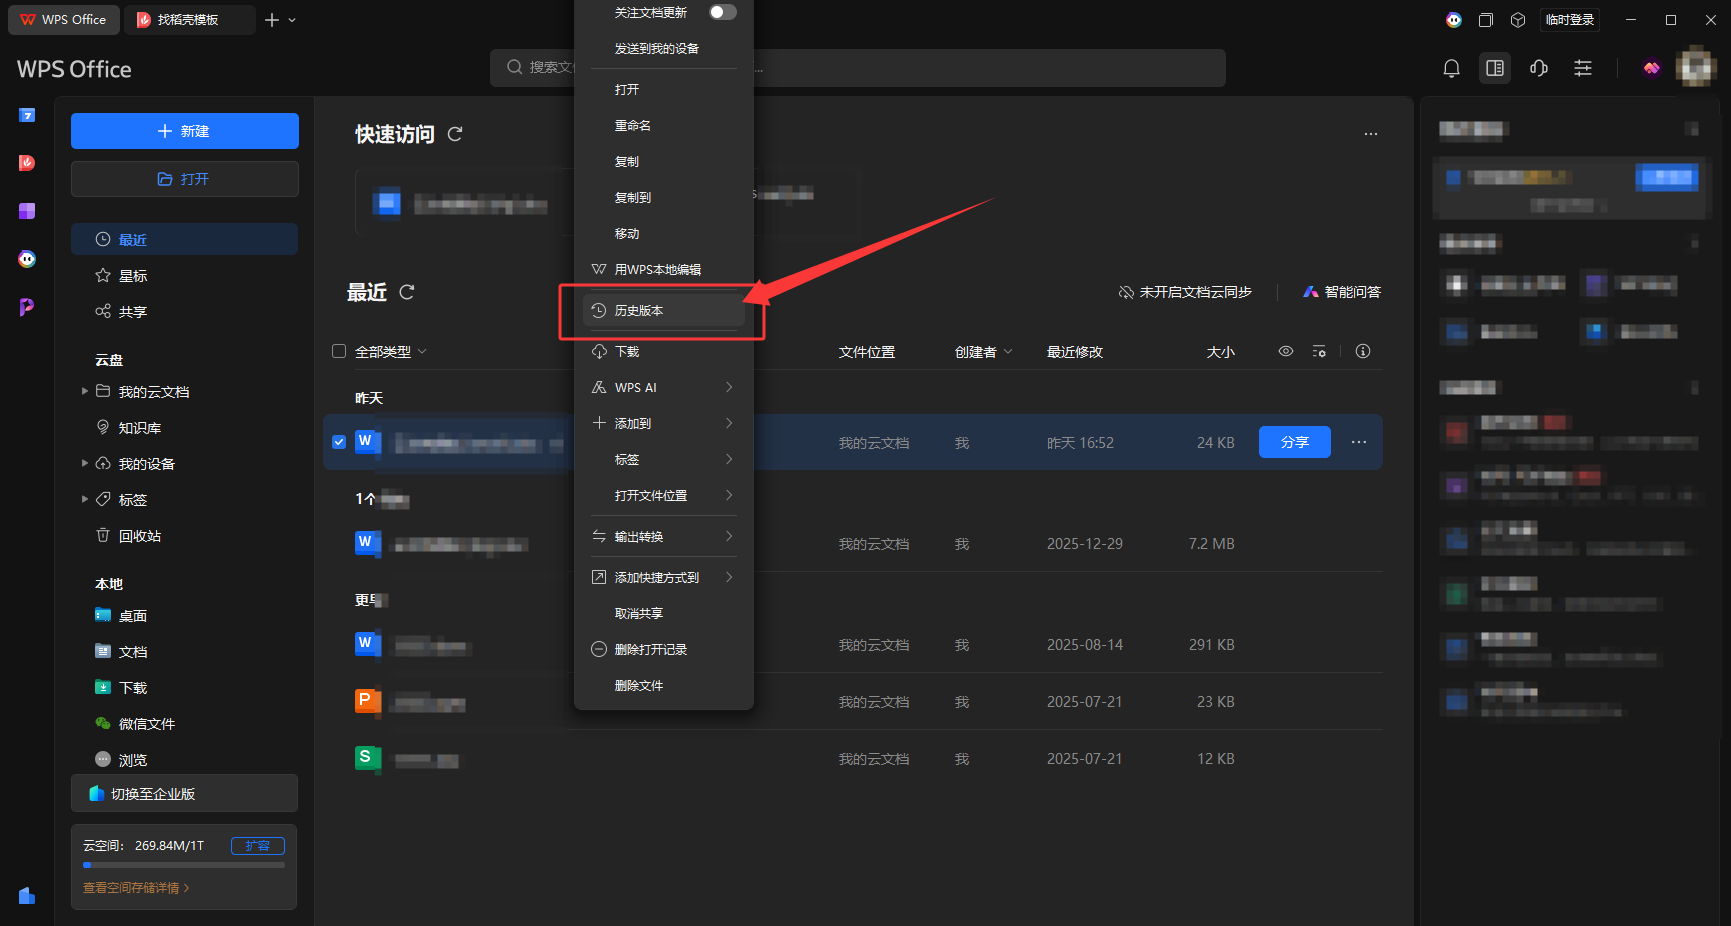
Task: Click the blue 新建 button
Action: (184, 131)
